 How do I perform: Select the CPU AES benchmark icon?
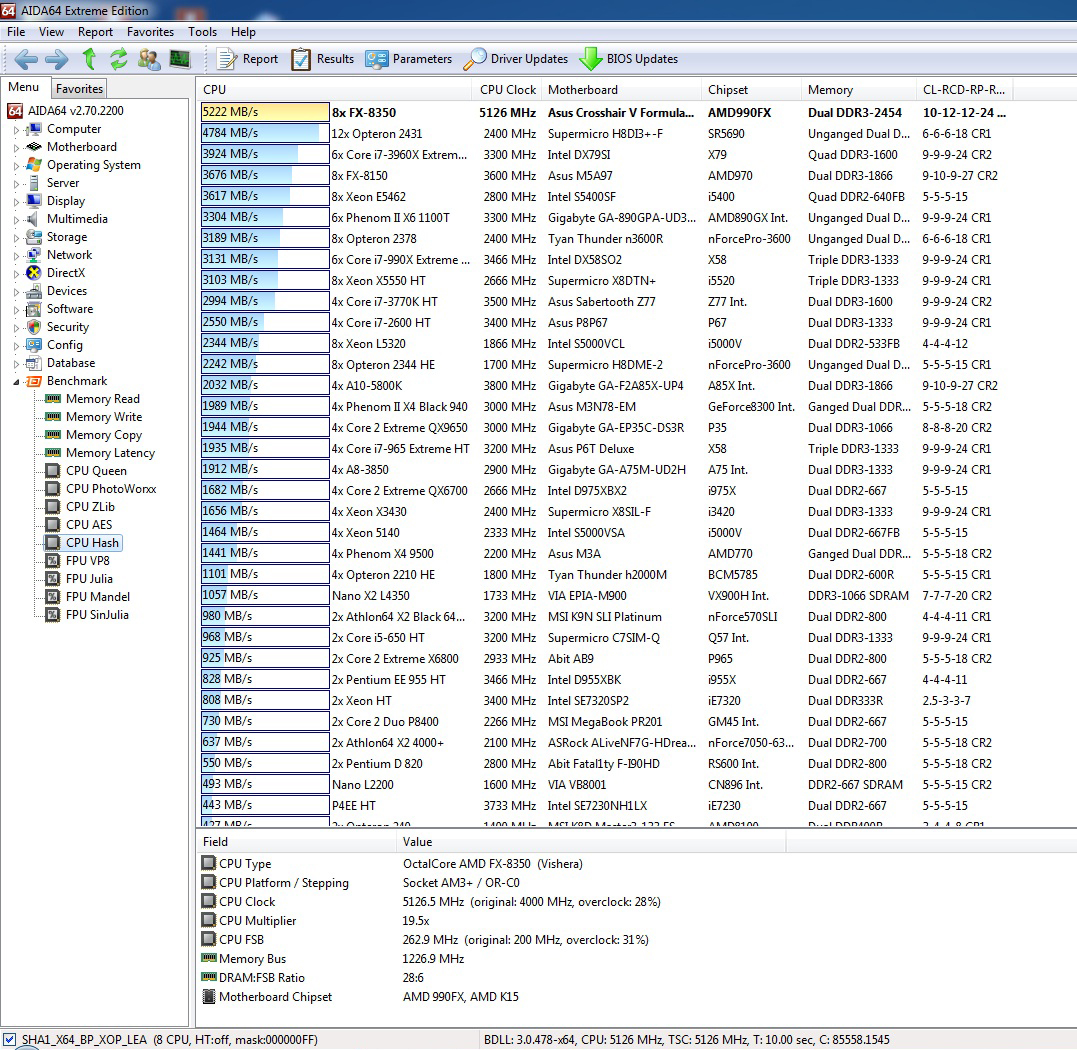pos(53,525)
